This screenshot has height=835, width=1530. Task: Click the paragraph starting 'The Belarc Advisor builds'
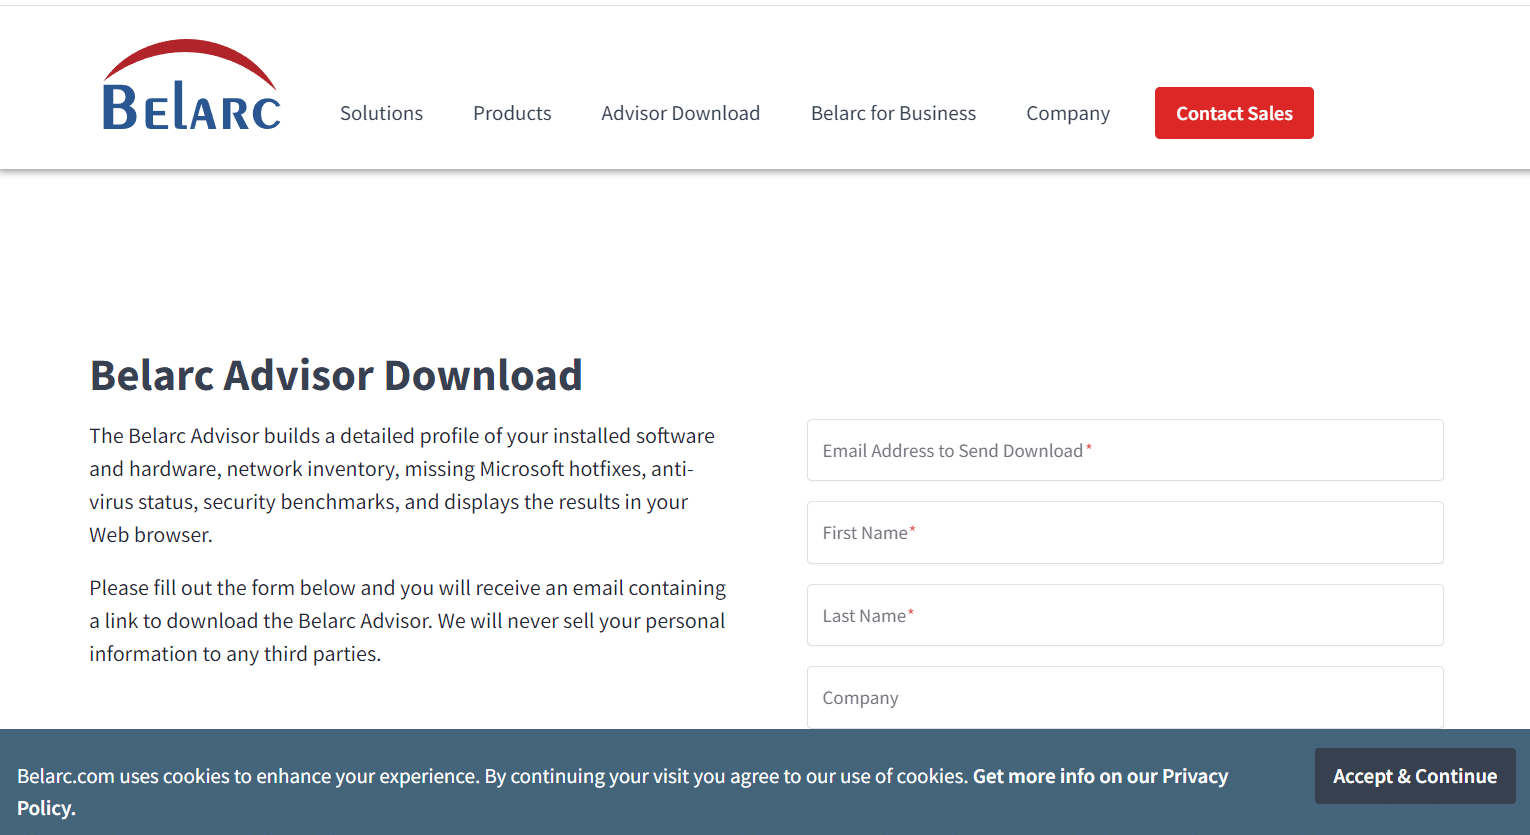tap(402, 485)
